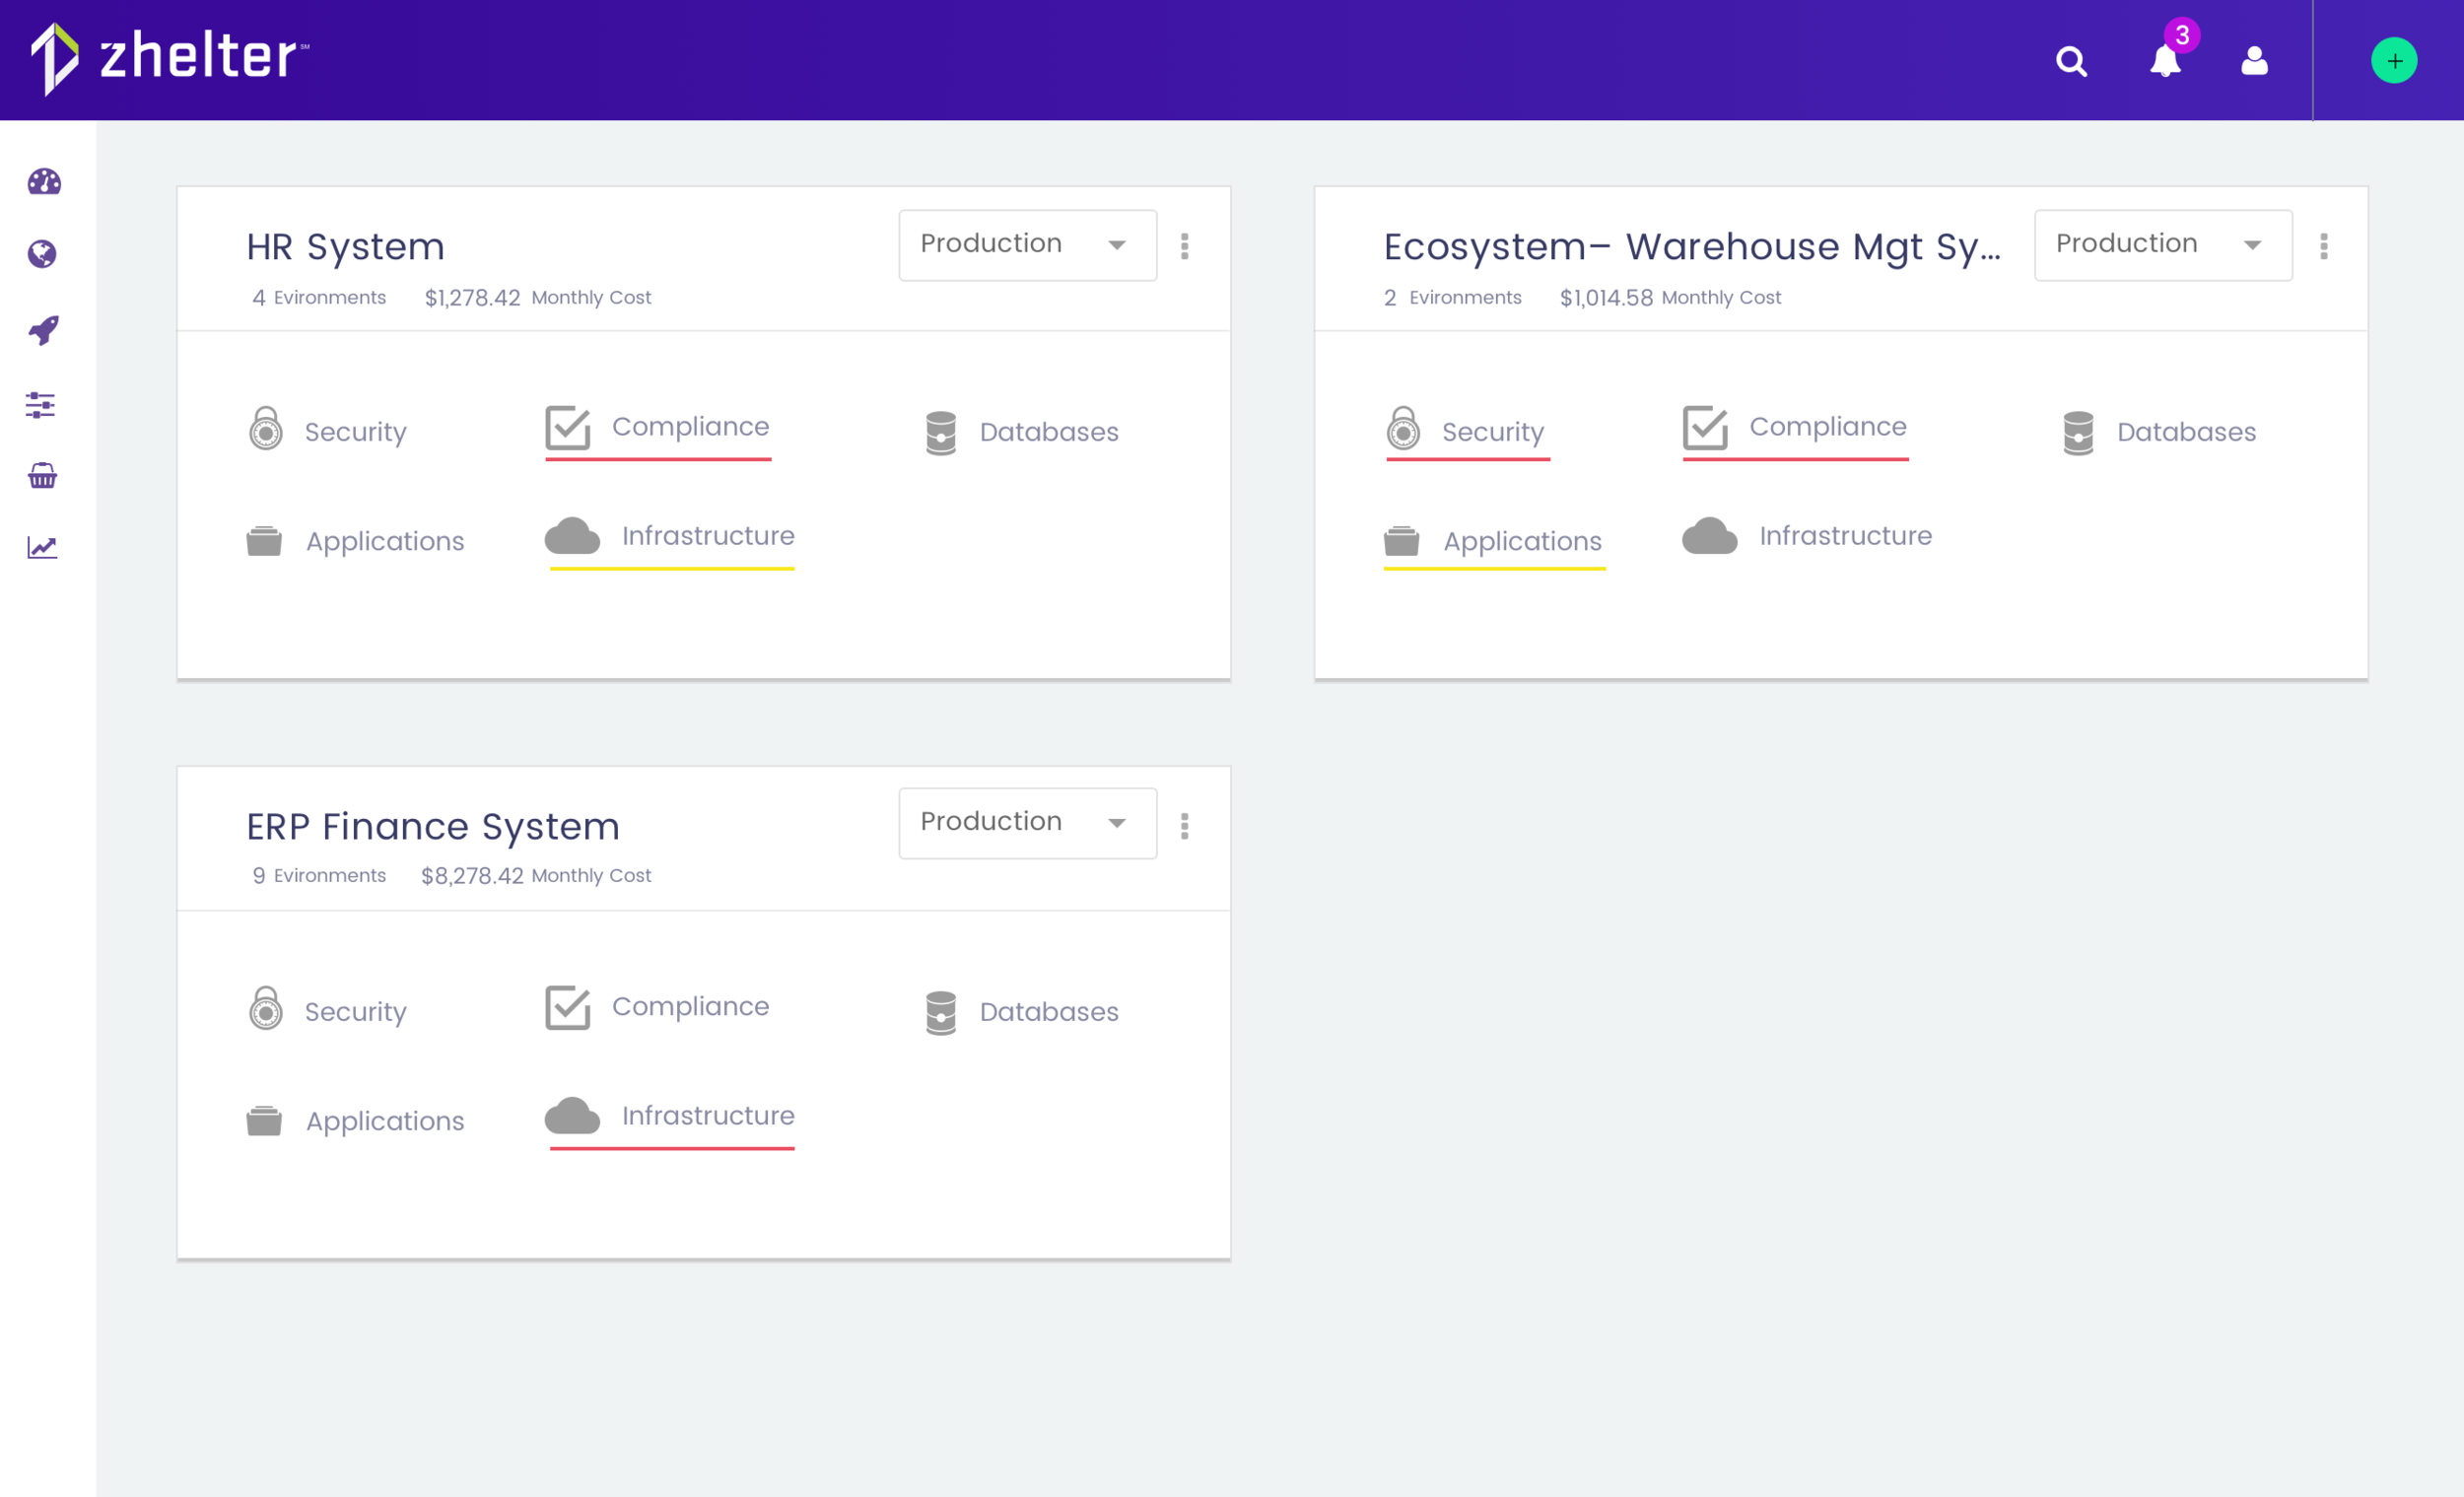This screenshot has width=2464, height=1497.
Task: Click the globe icon in sidebar
Action: (x=42, y=254)
